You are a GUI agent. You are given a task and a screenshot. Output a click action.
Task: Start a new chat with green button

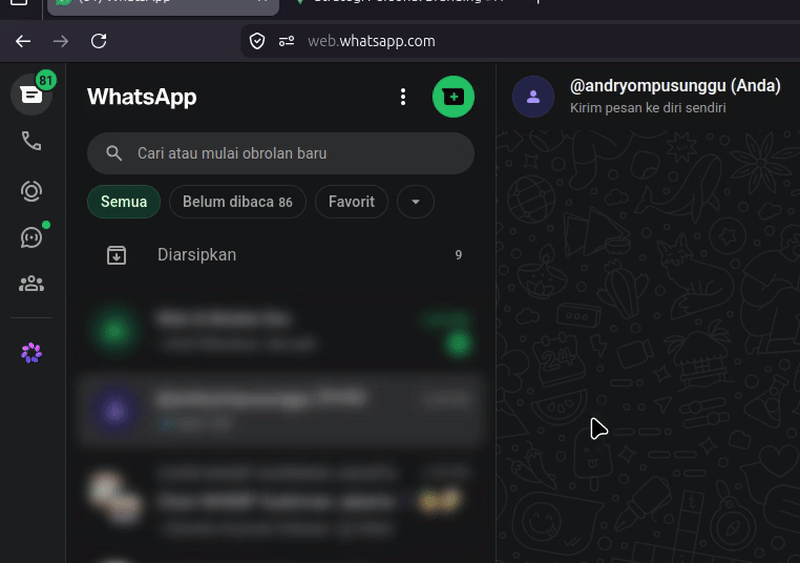pos(453,96)
